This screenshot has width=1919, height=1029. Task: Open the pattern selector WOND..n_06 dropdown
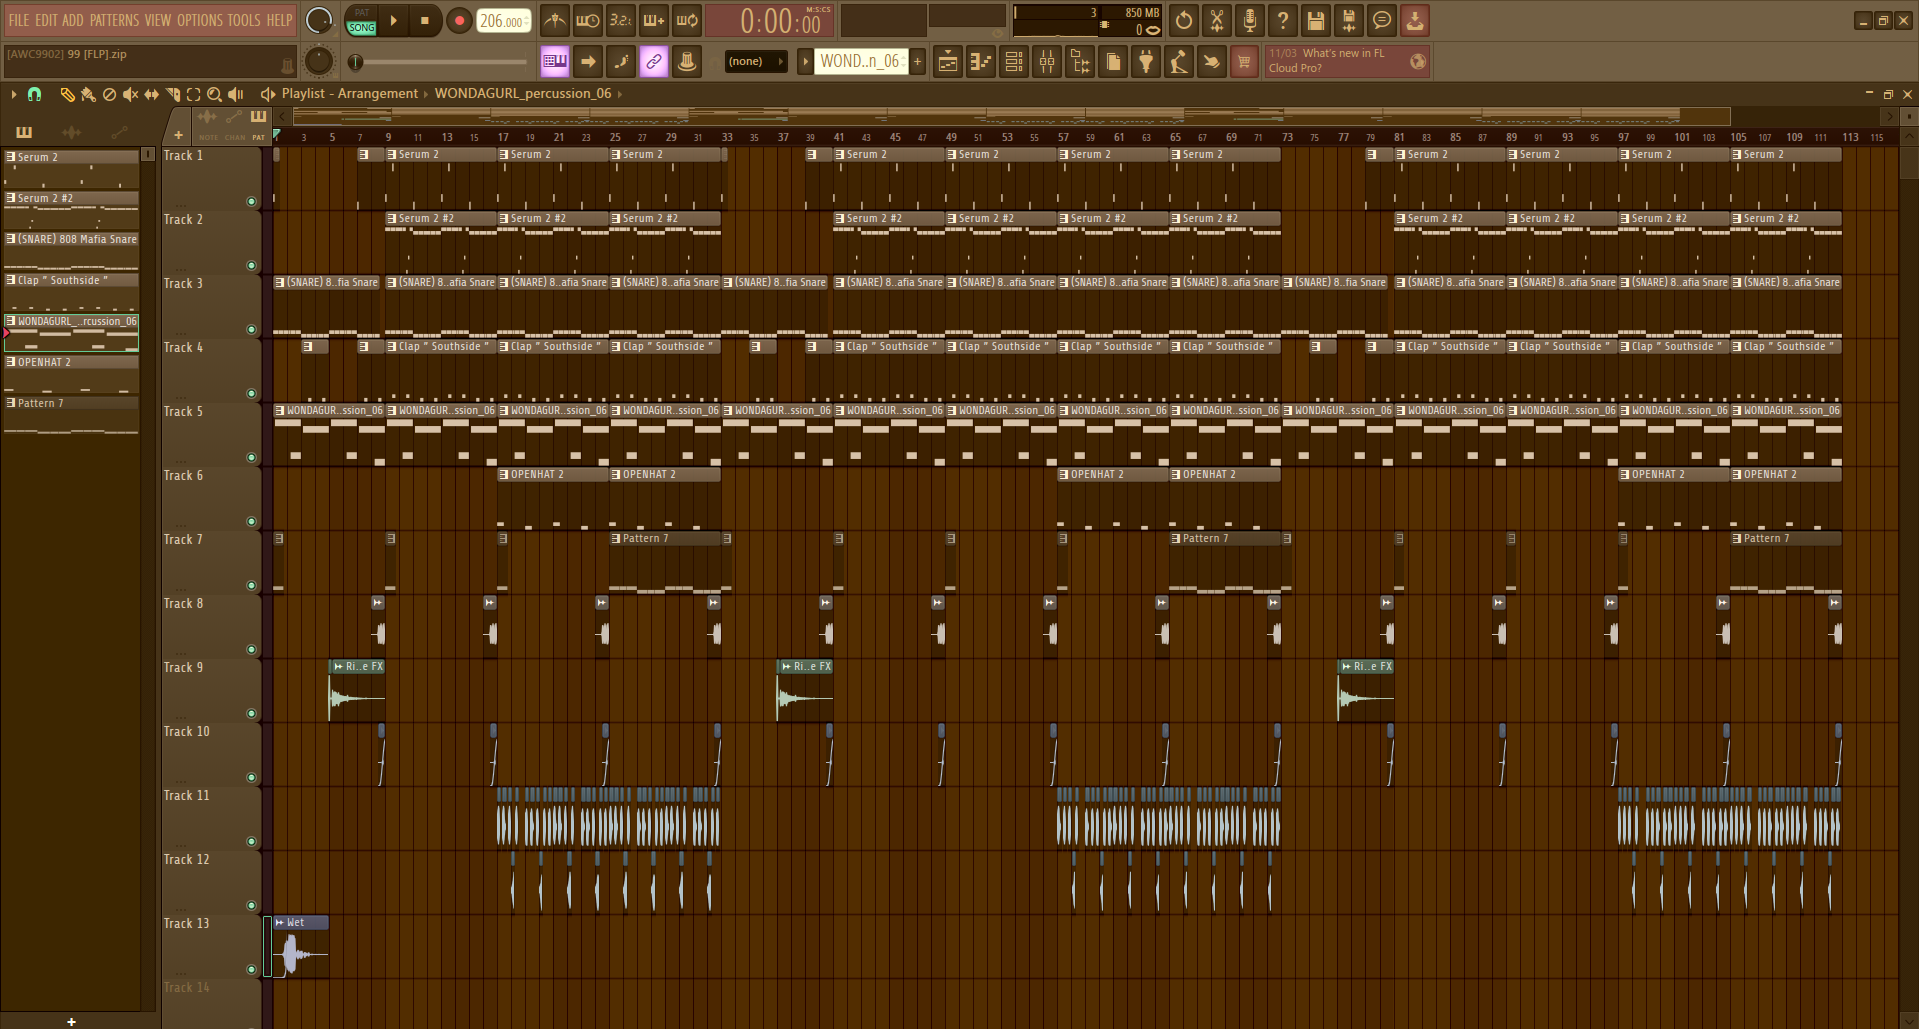pyautogui.click(x=860, y=62)
